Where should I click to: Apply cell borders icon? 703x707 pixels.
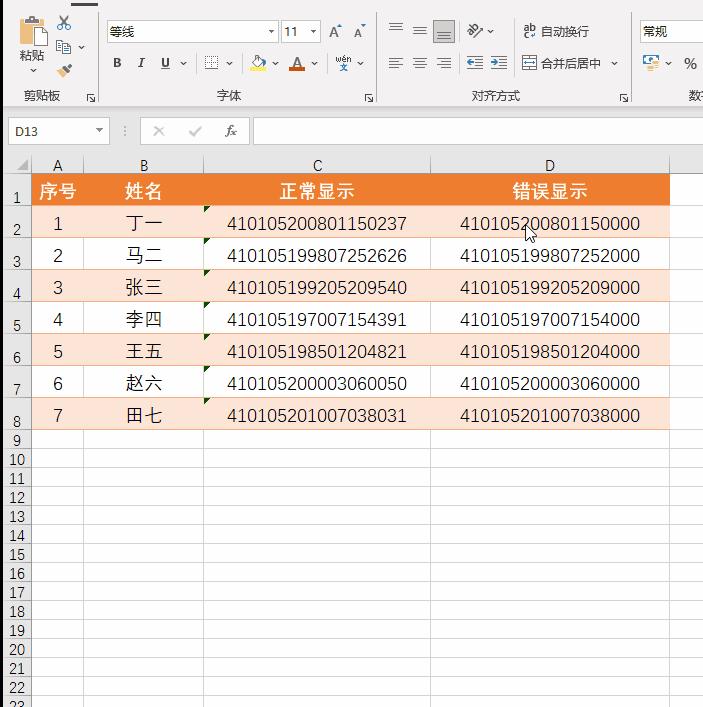coord(211,63)
